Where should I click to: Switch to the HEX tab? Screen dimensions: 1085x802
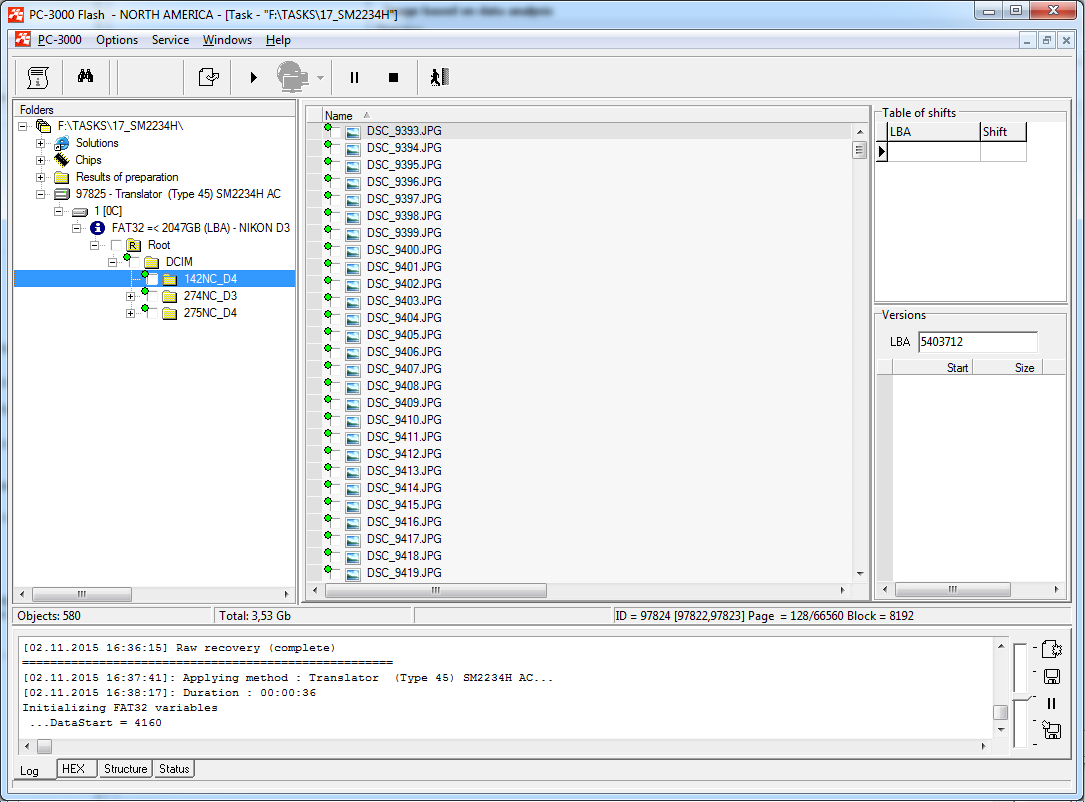point(73,769)
